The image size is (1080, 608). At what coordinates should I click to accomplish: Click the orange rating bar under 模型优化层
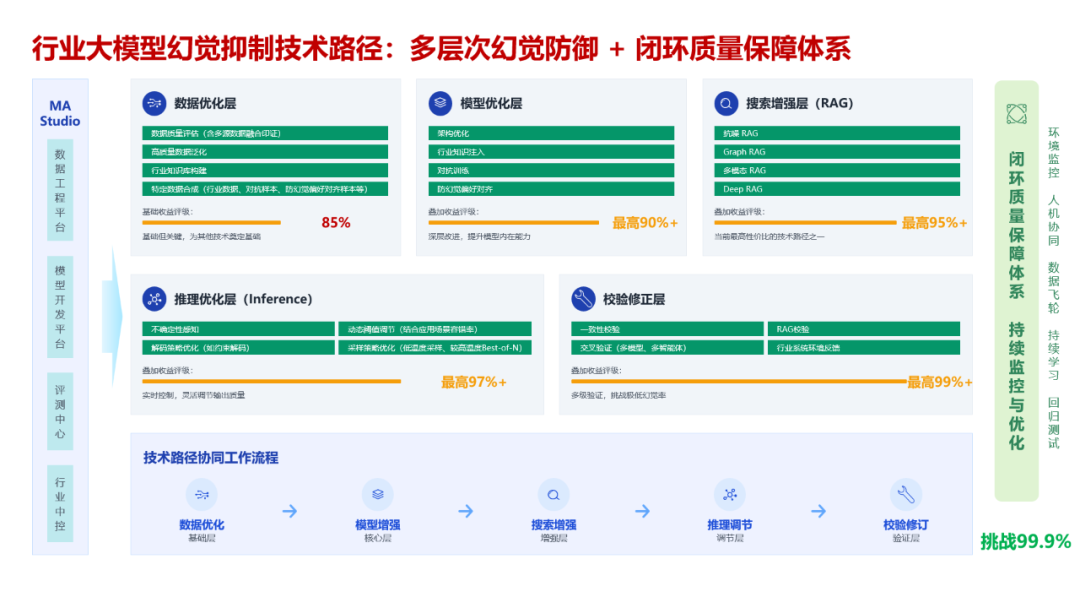click(x=514, y=222)
